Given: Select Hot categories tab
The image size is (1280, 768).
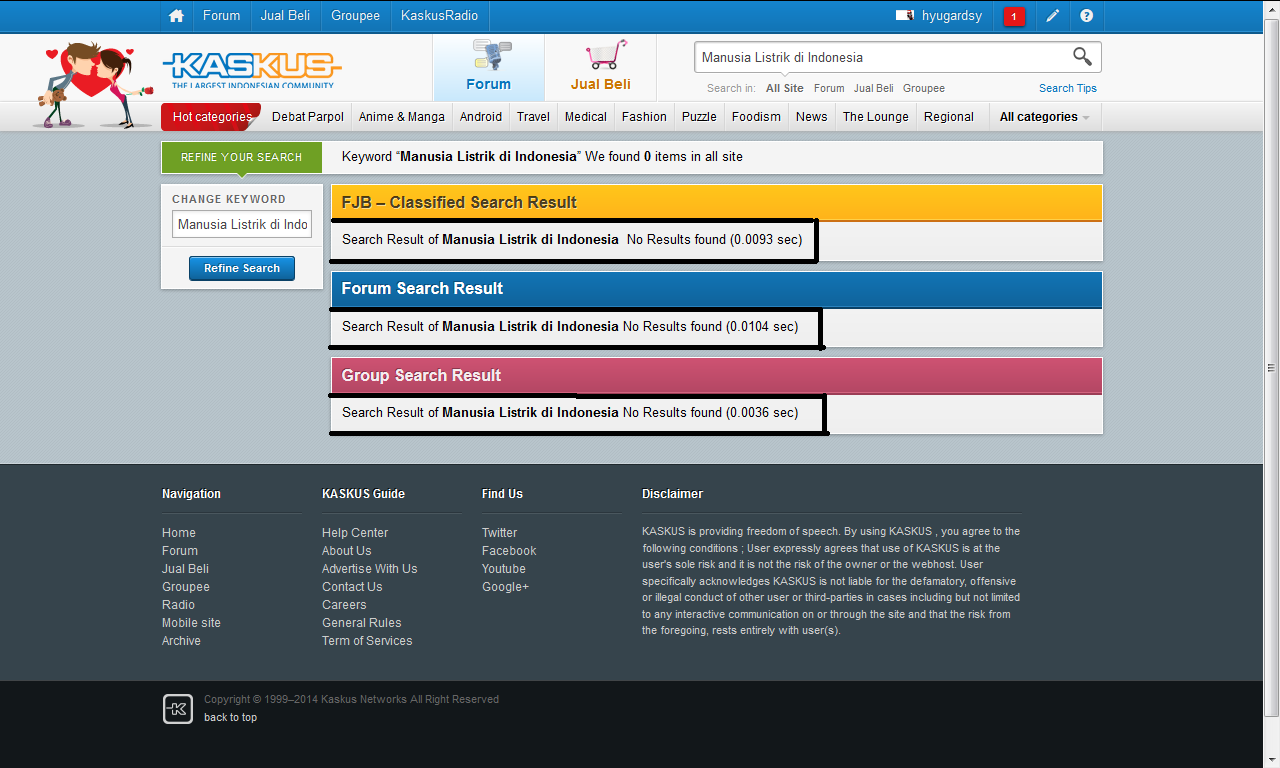Looking at the screenshot, I should pyautogui.click(x=211, y=117).
